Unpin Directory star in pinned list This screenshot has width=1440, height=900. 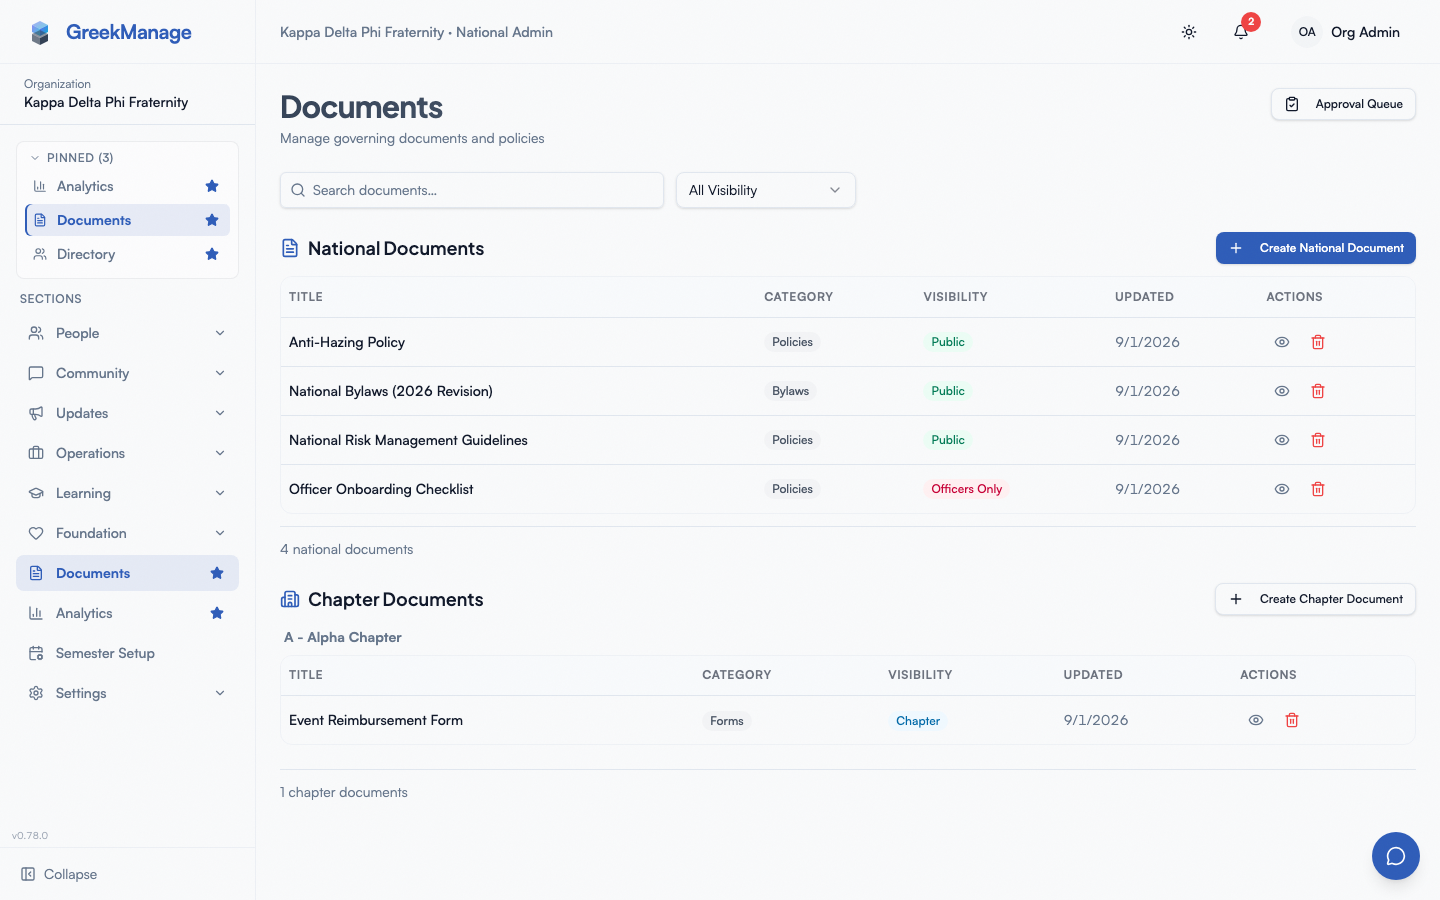(212, 254)
